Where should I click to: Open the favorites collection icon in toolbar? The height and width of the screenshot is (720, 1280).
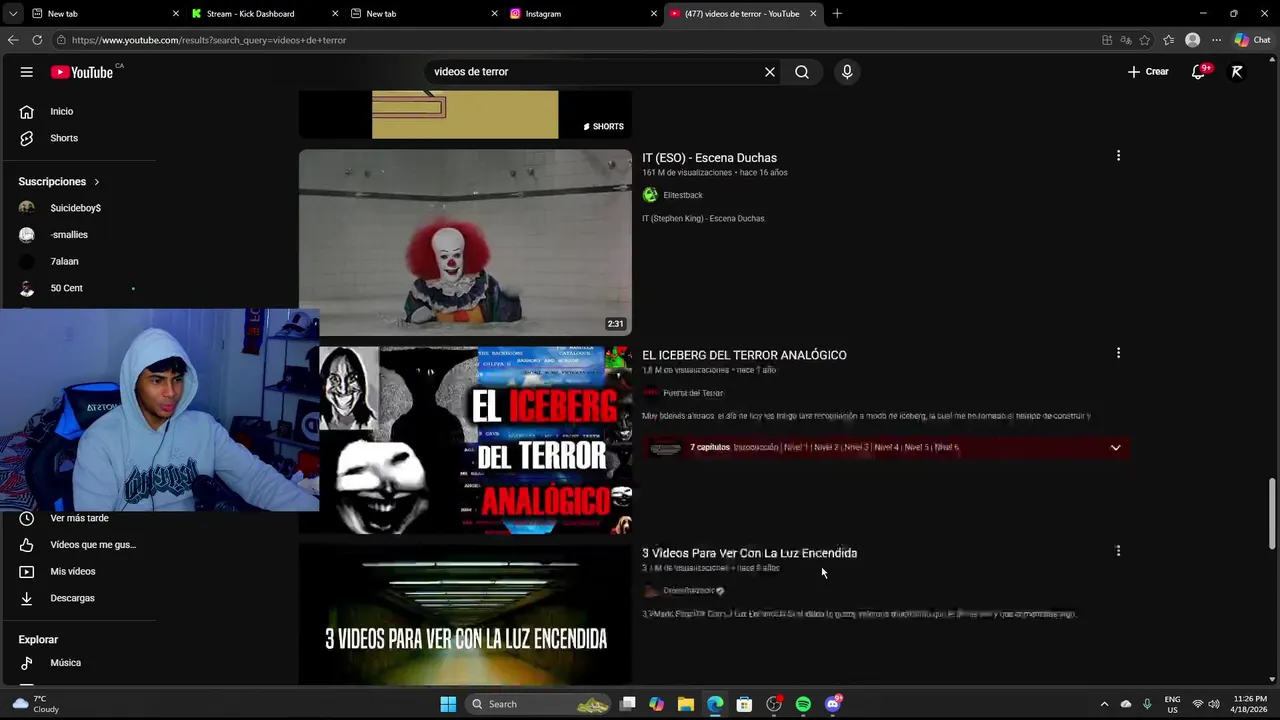click(1168, 40)
